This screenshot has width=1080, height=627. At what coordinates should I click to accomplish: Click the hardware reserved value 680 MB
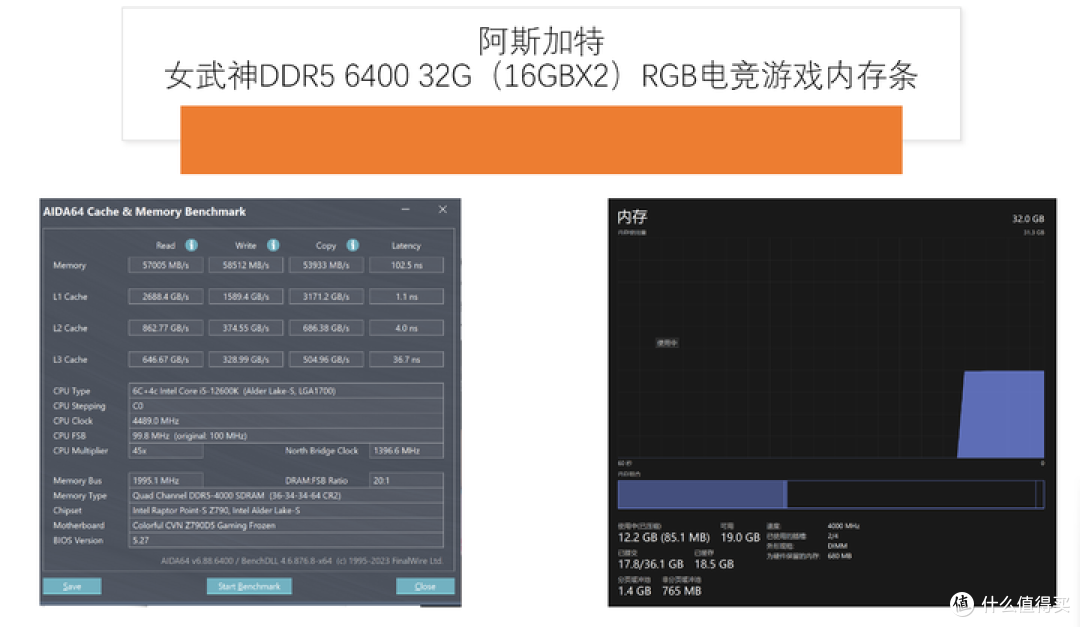click(x=840, y=556)
